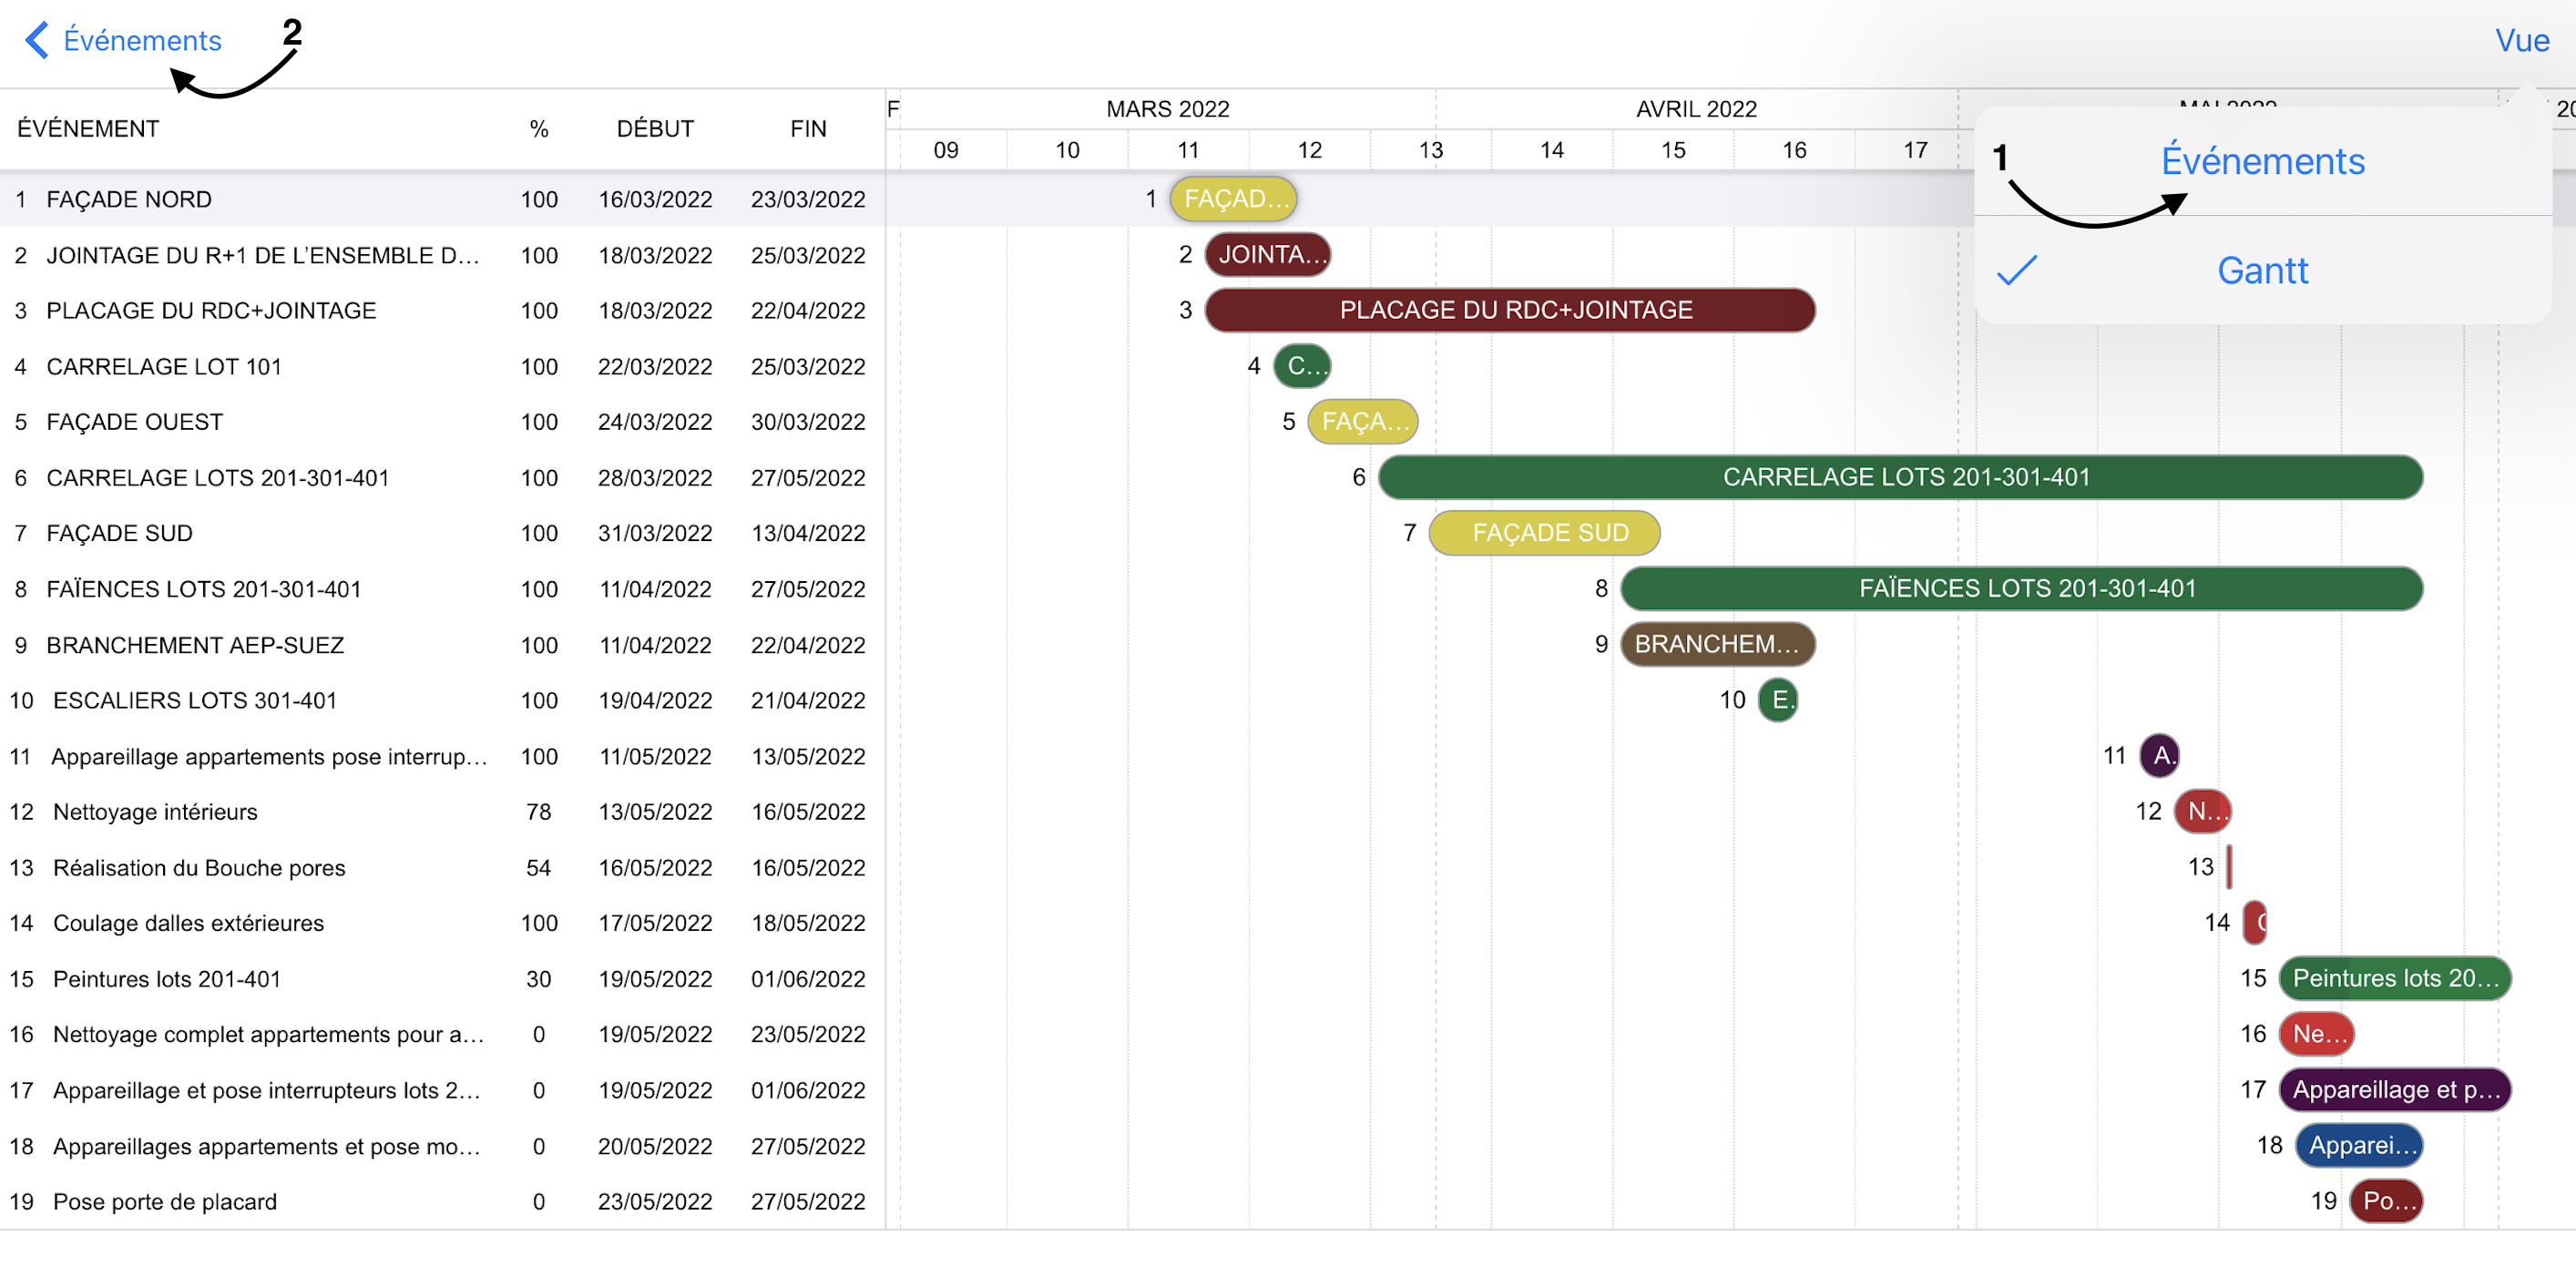Click the PLACAGE DU RDC+JOINTAGE bar
Image resolution: width=2576 pixels, height=1277 pixels.
1510,310
